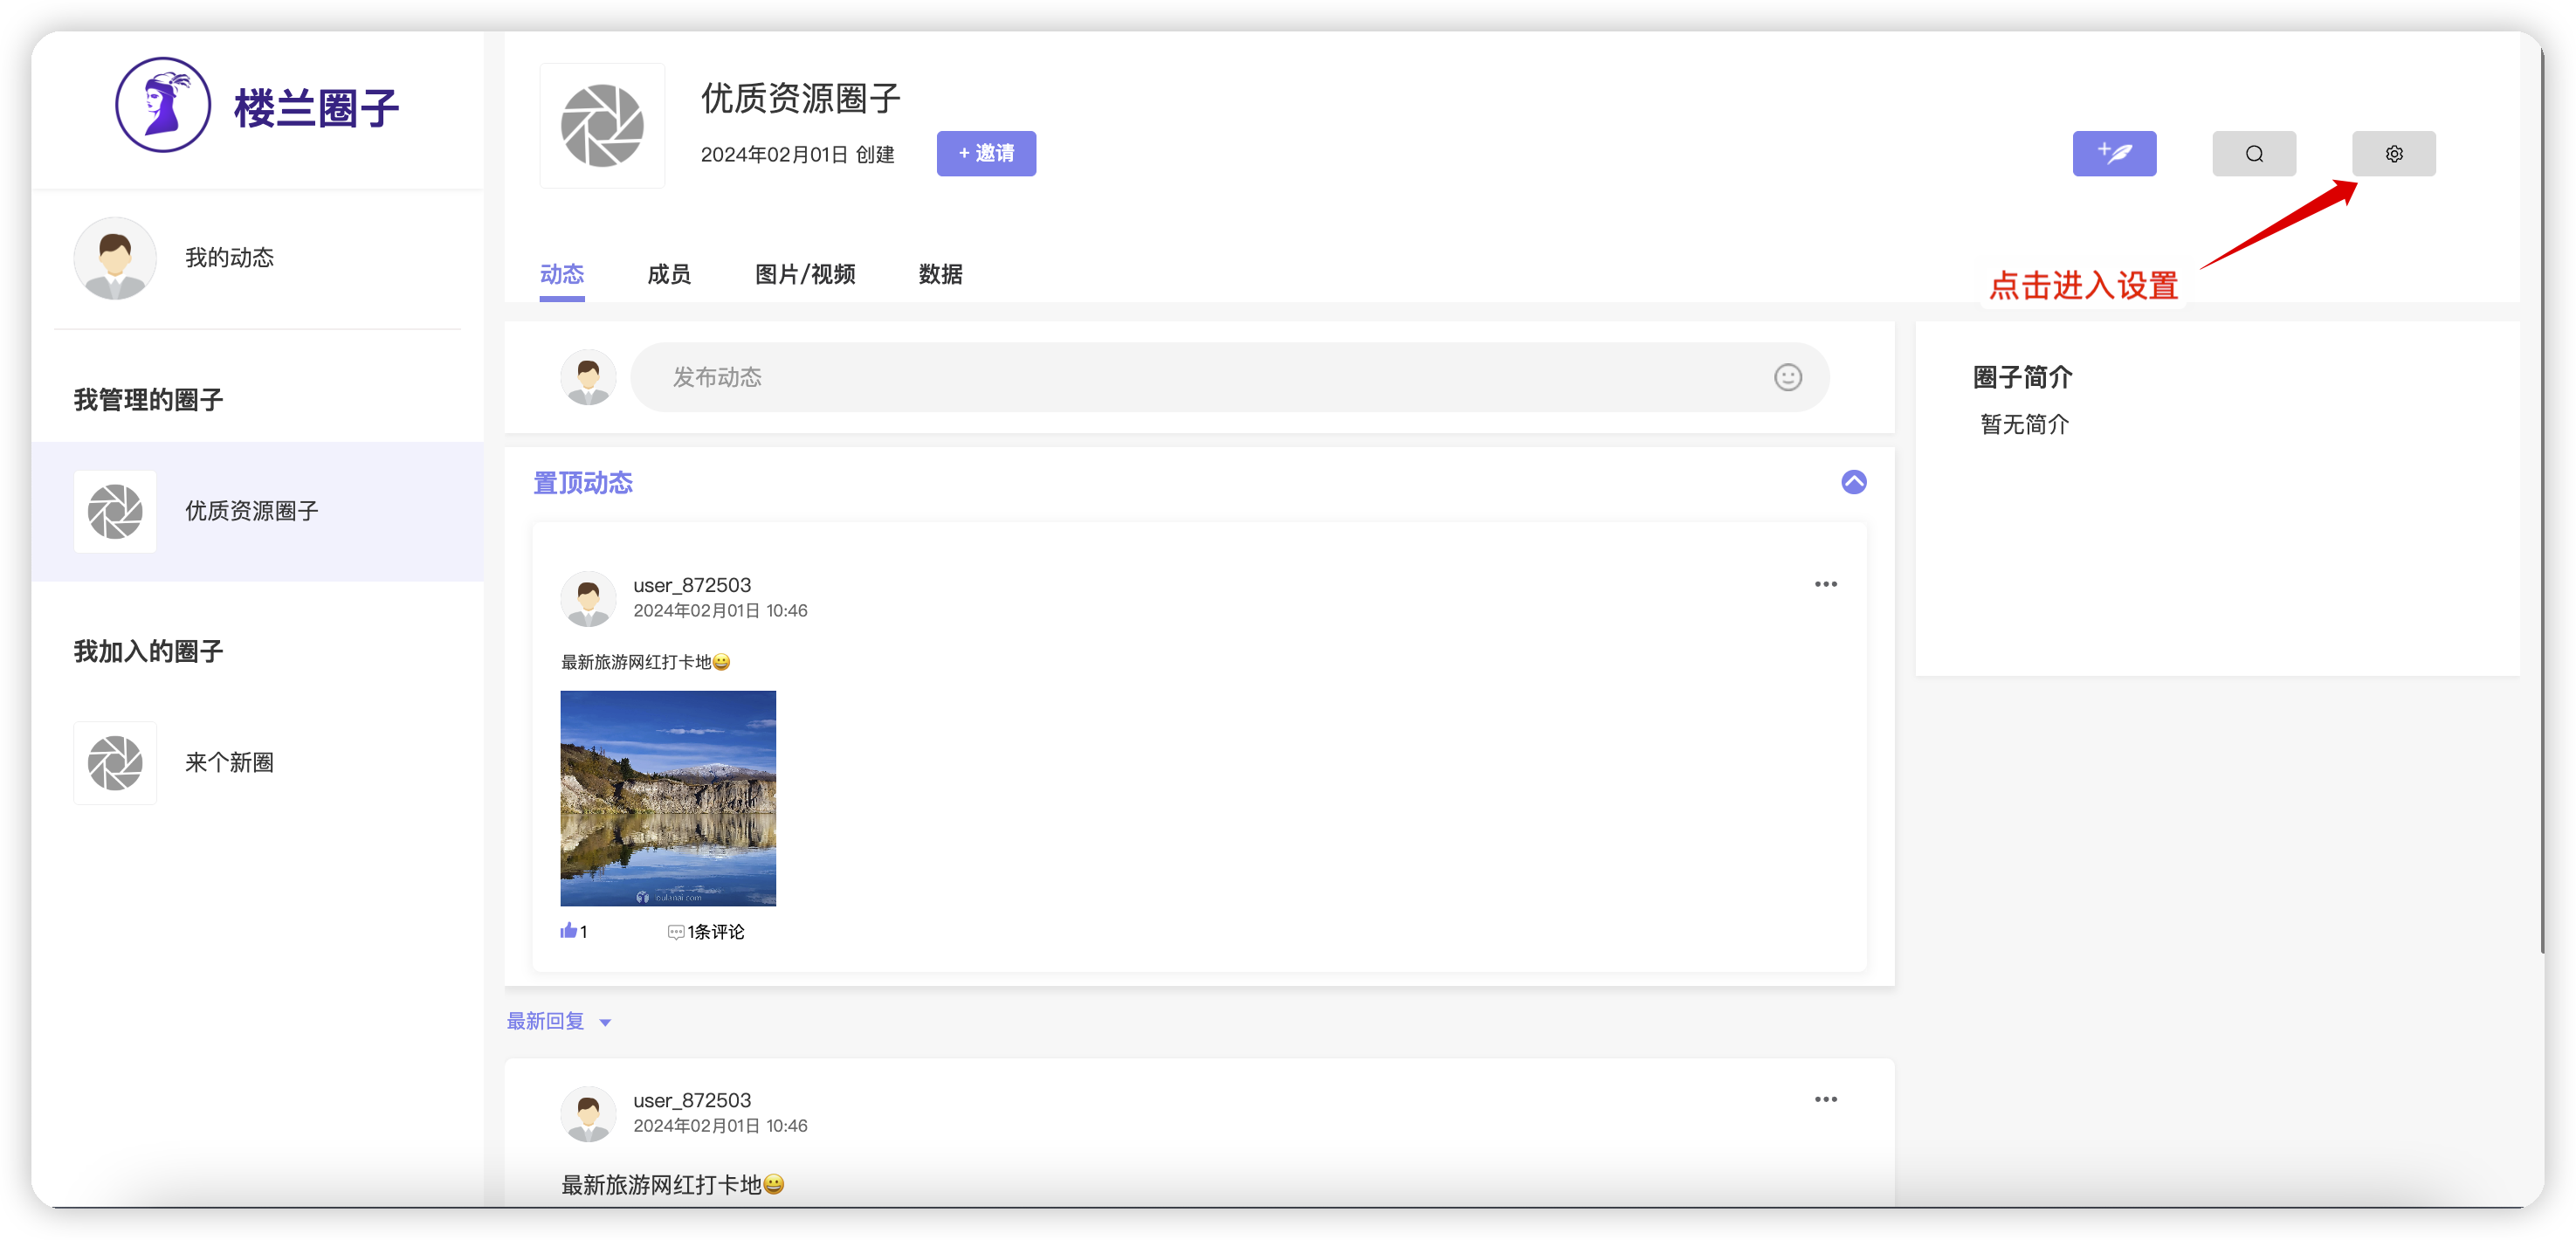Click the 发布动态 input field

pyautogui.click(x=1229, y=377)
